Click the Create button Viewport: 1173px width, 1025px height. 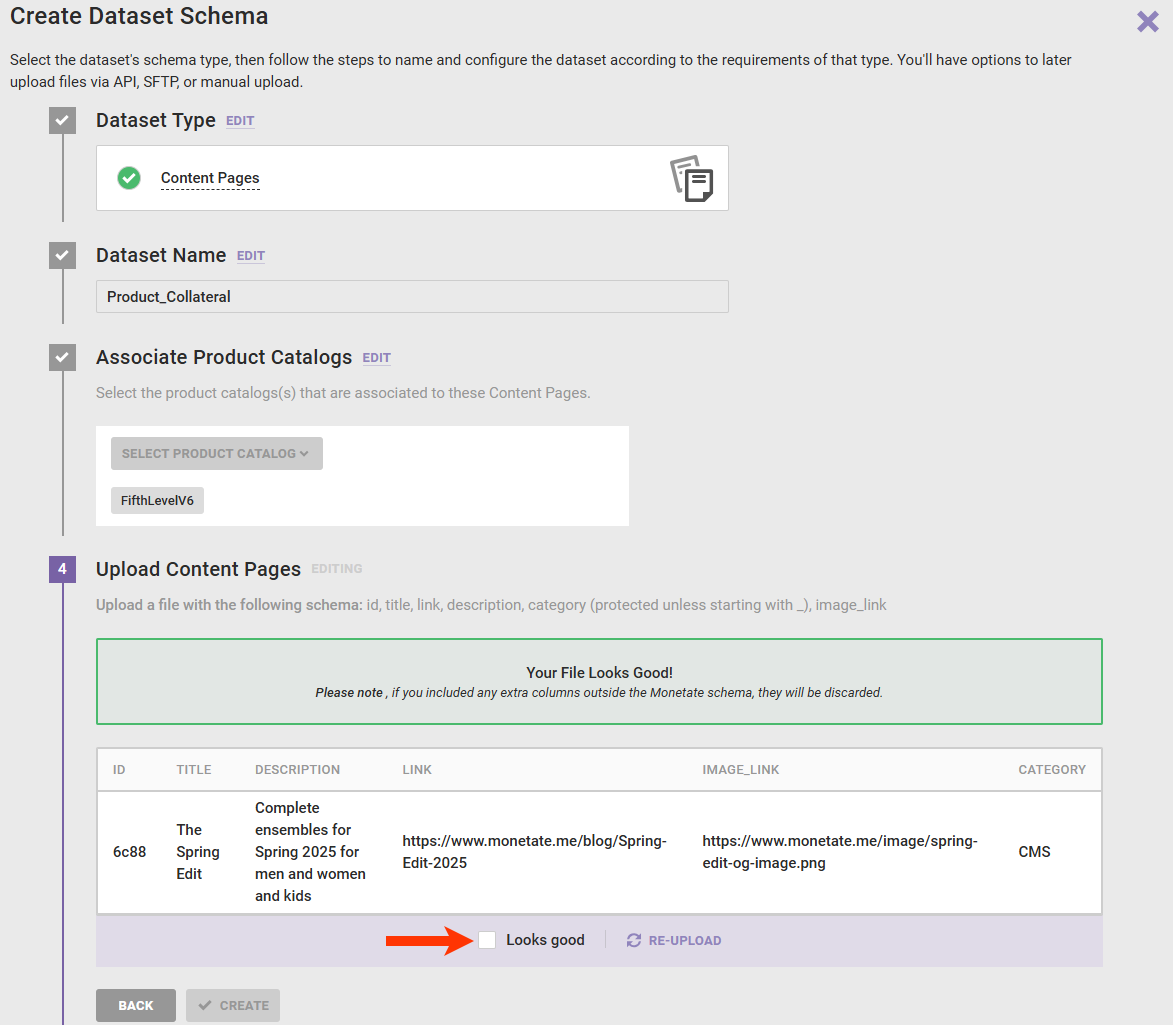click(x=233, y=1005)
